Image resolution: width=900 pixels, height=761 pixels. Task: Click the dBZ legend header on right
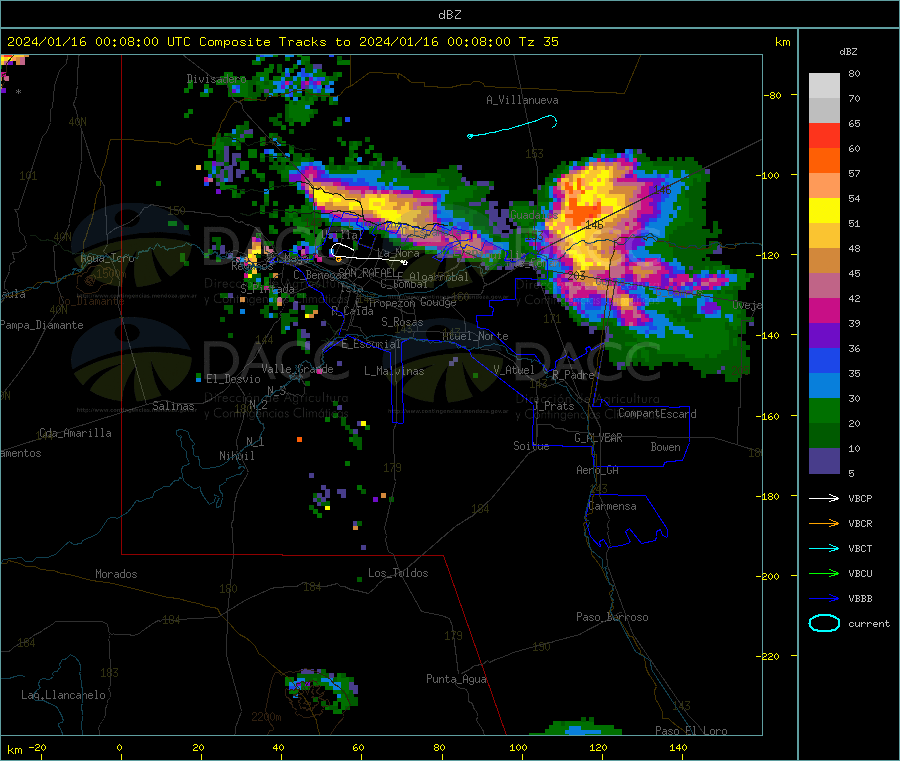848,52
